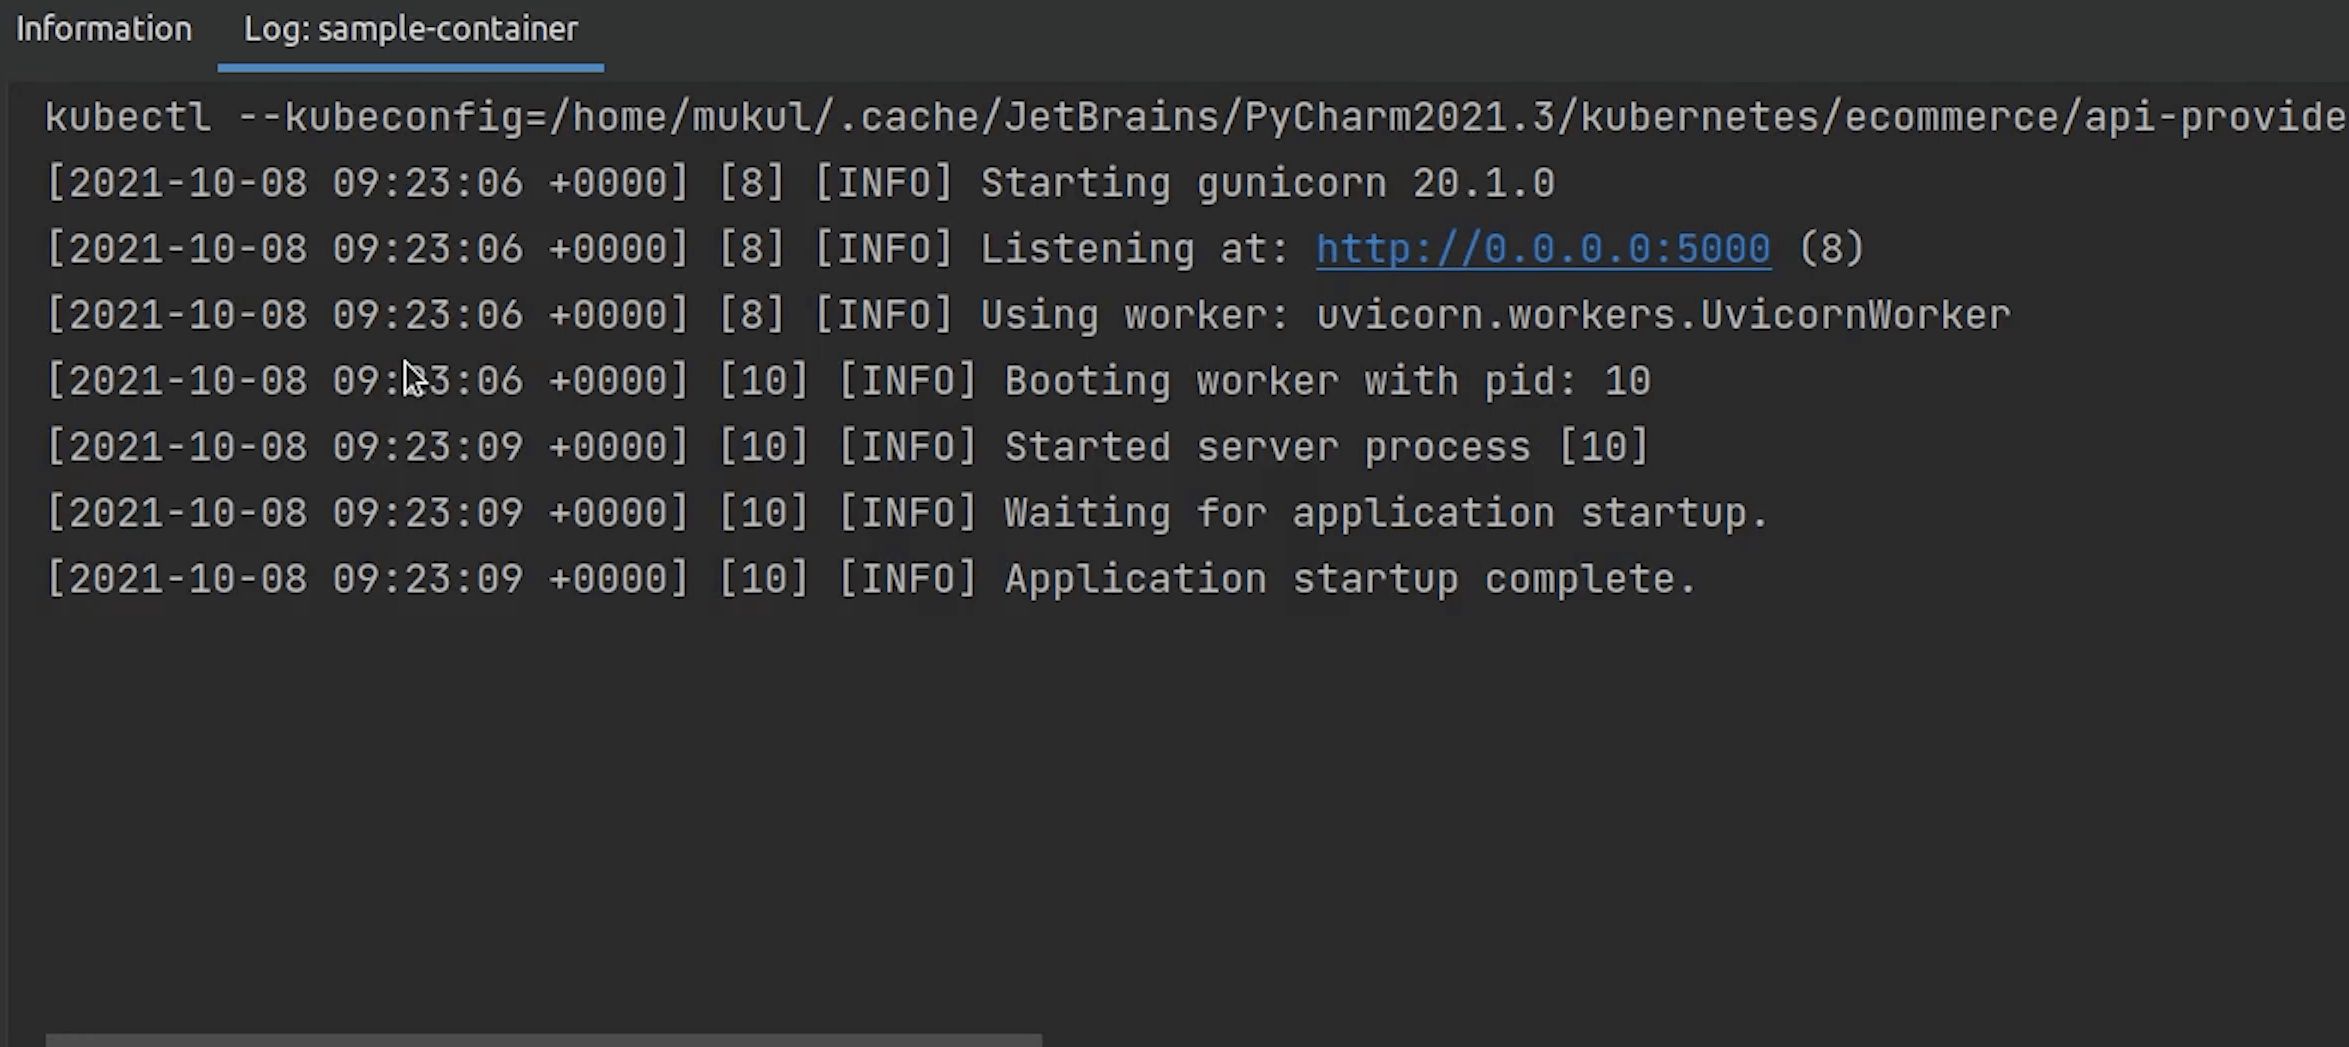
Task: Click the (8) after the URL
Action: (x=1830, y=248)
